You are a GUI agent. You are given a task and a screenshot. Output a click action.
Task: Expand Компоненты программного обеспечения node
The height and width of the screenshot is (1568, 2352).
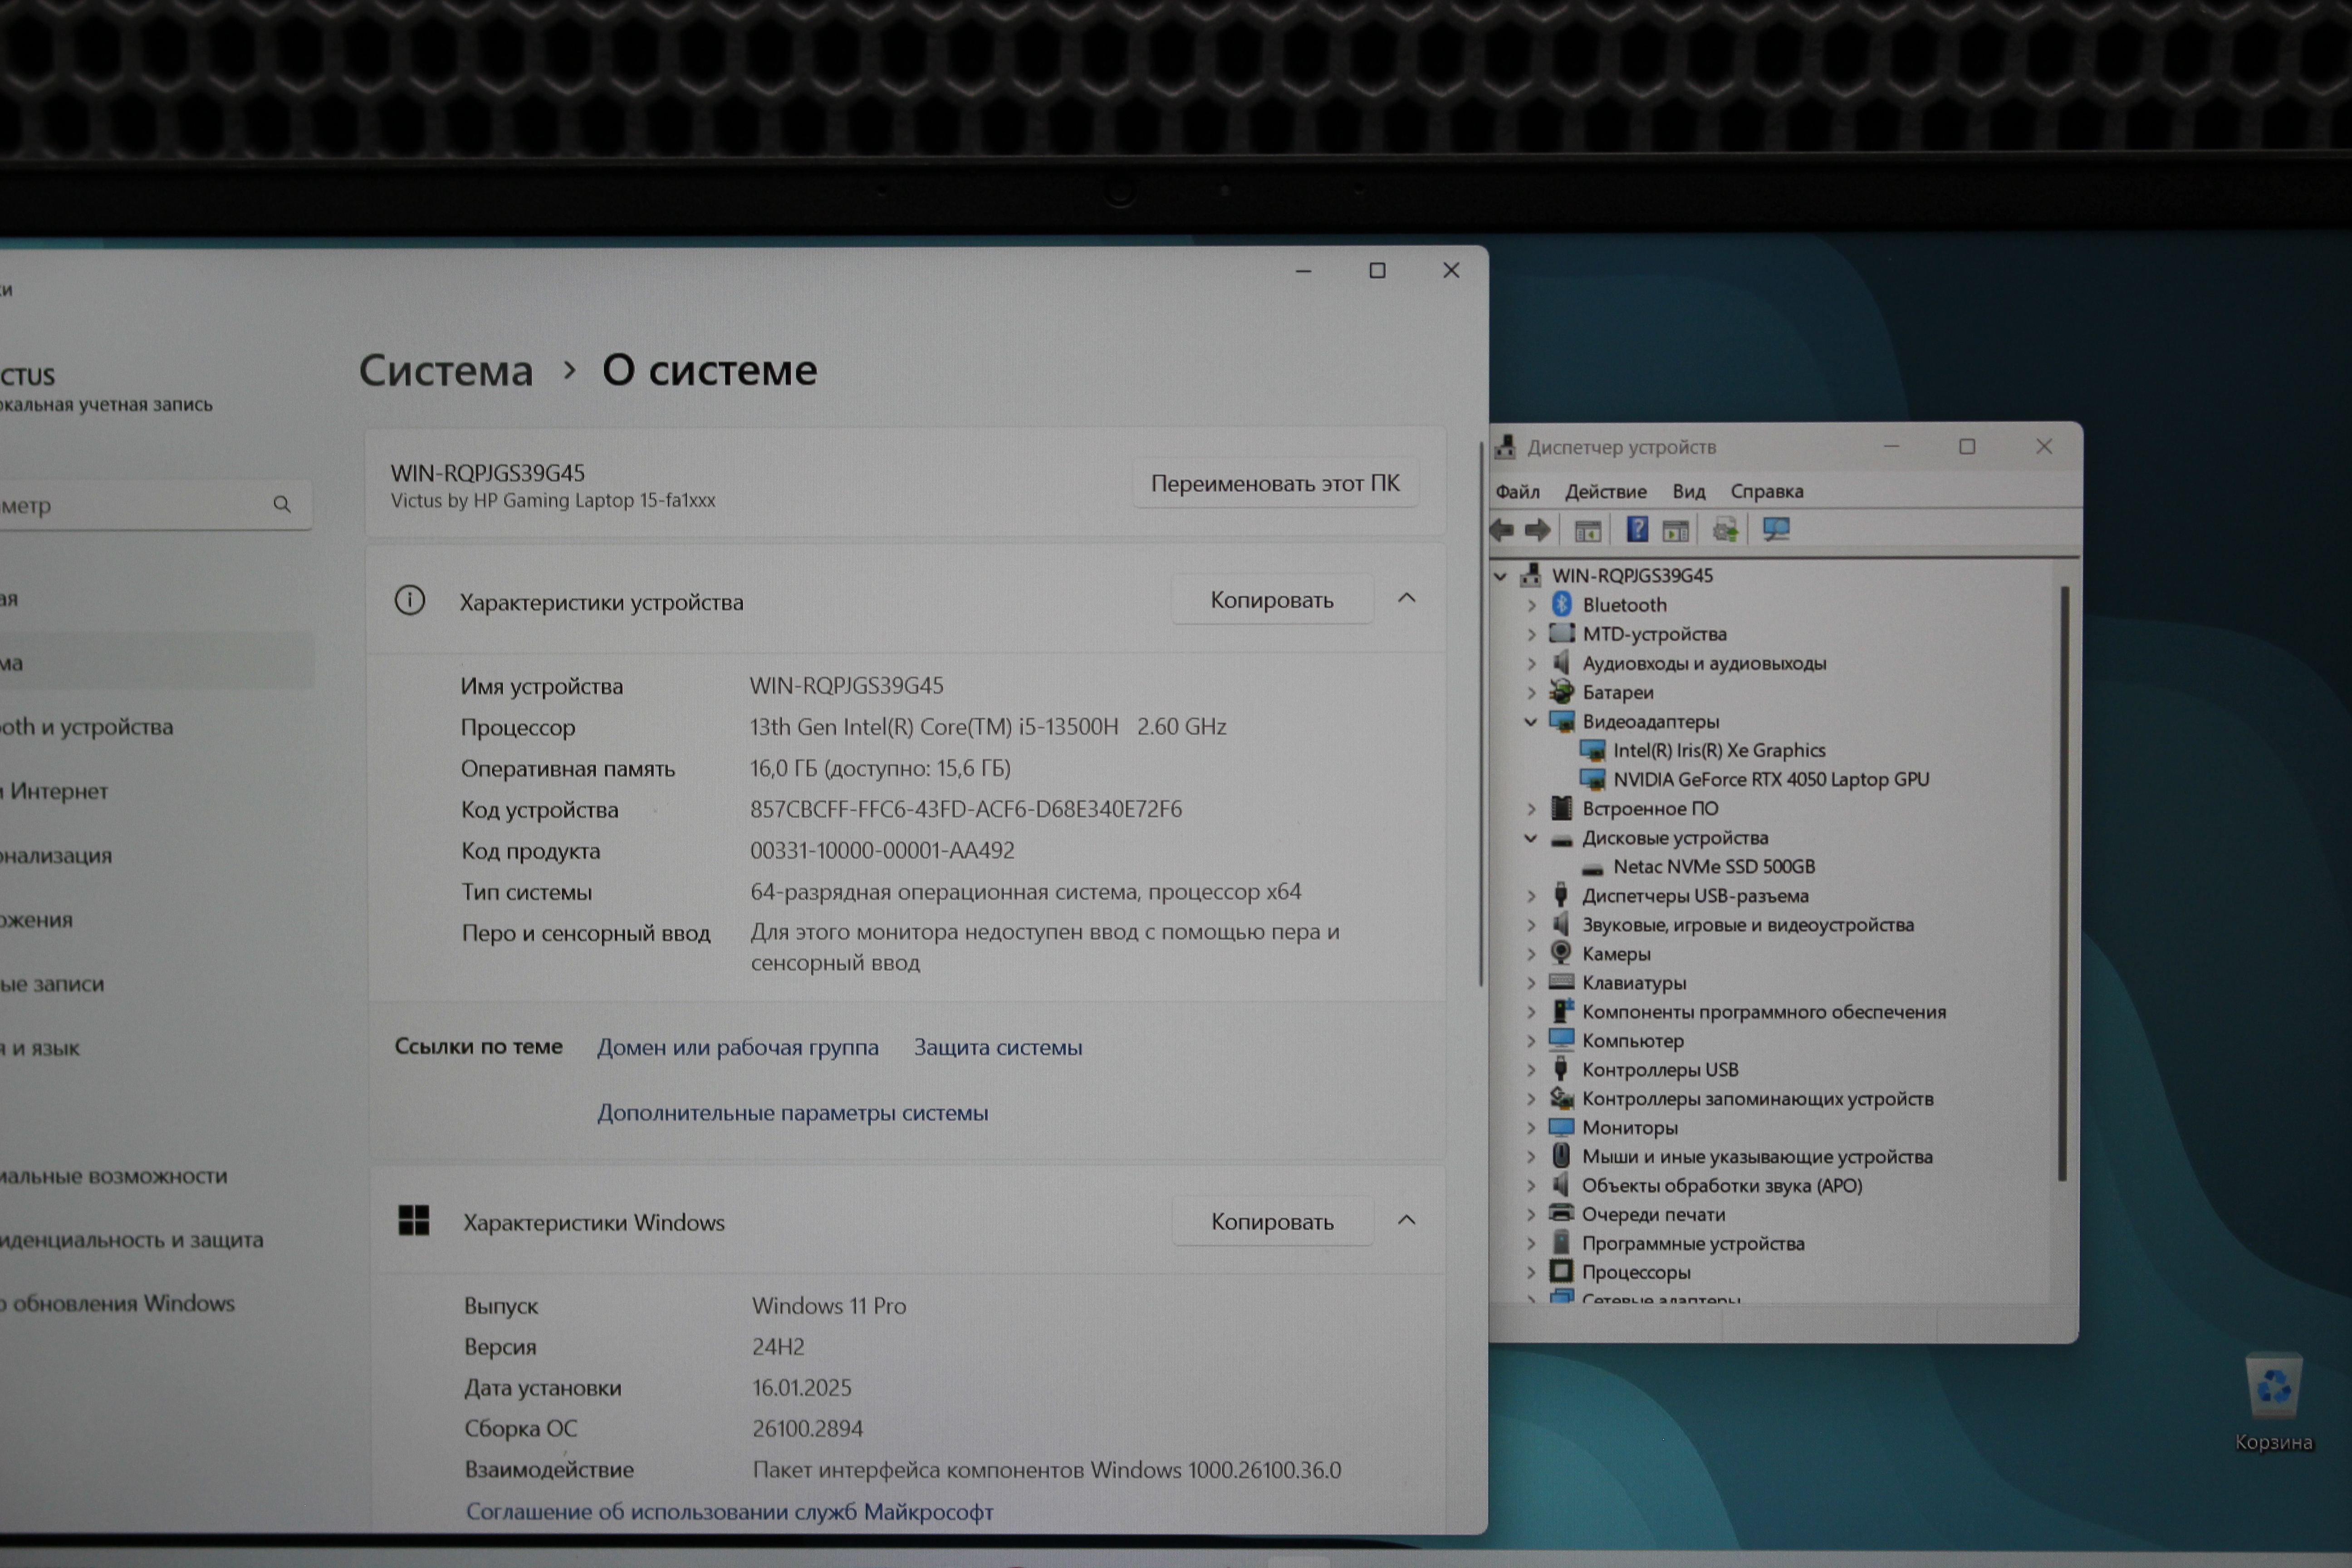(1531, 1012)
